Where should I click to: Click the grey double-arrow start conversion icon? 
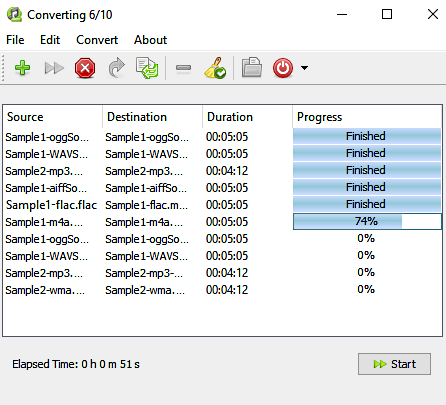(x=54, y=68)
